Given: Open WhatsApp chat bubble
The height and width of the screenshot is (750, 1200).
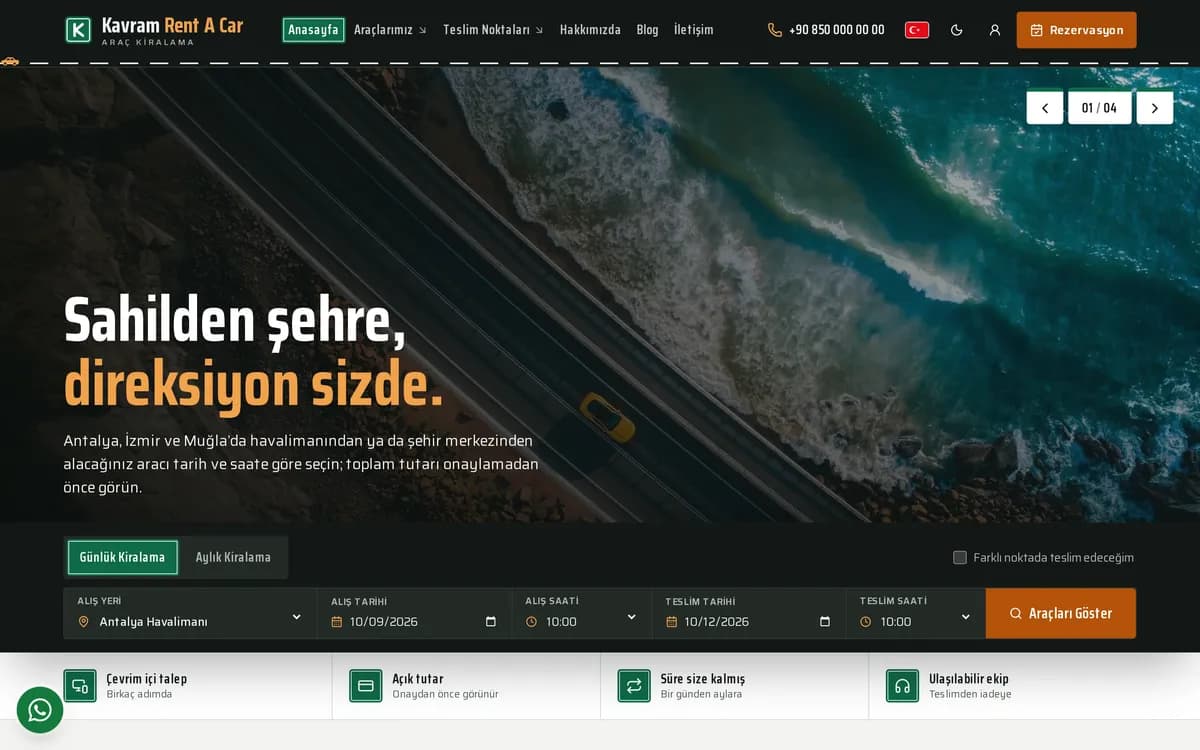Looking at the screenshot, I should coord(40,710).
